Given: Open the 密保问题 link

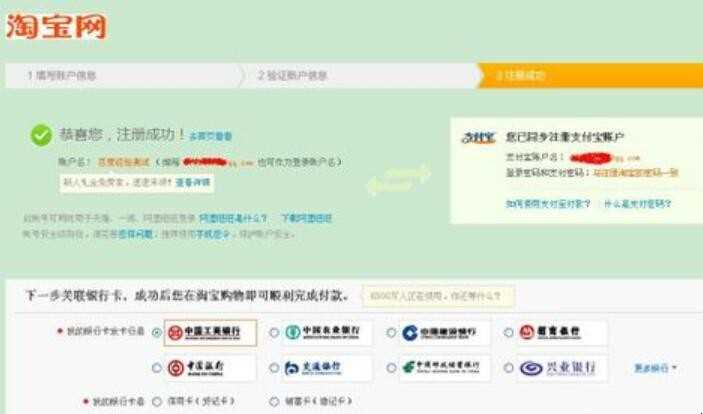Looking at the screenshot, I should [135, 234].
